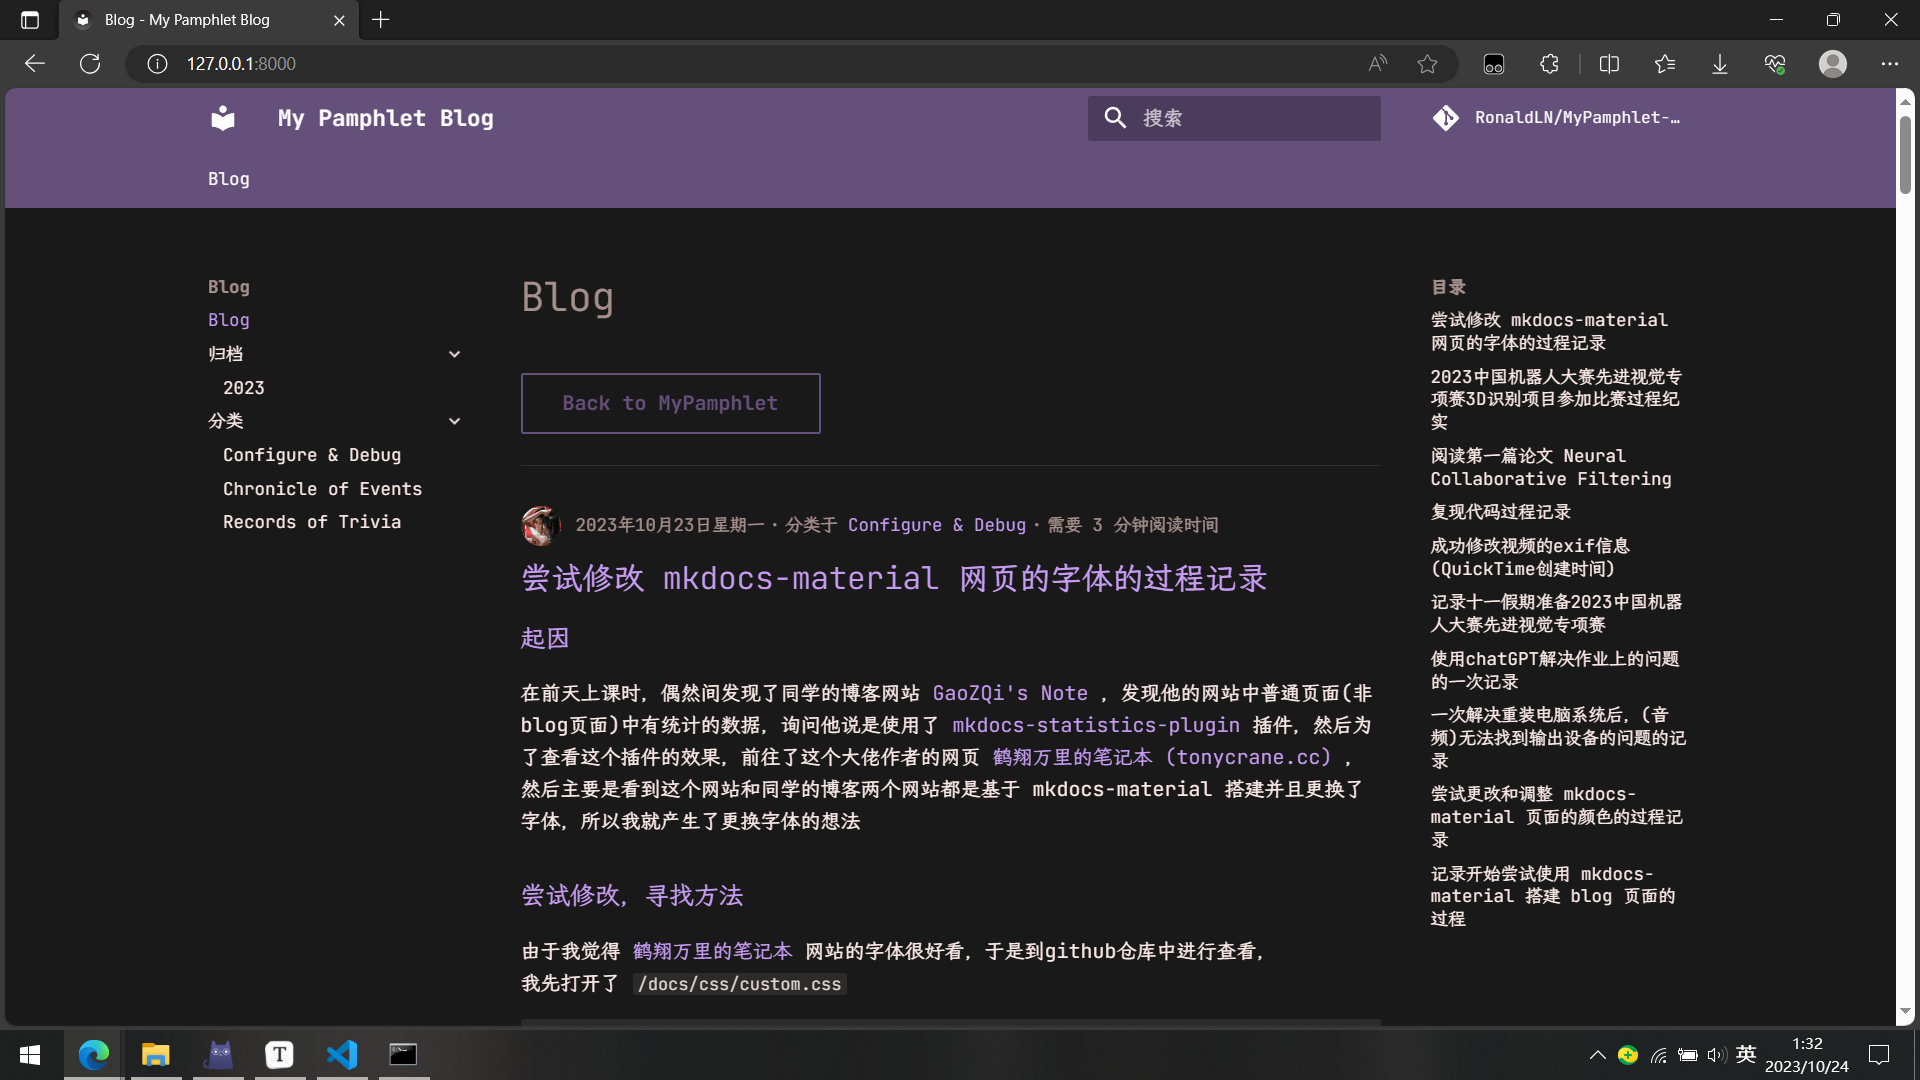Click the favorite star icon in the address bar
The width and height of the screenshot is (1920, 1080).
pyautogui.click(x=1427, y=64)
